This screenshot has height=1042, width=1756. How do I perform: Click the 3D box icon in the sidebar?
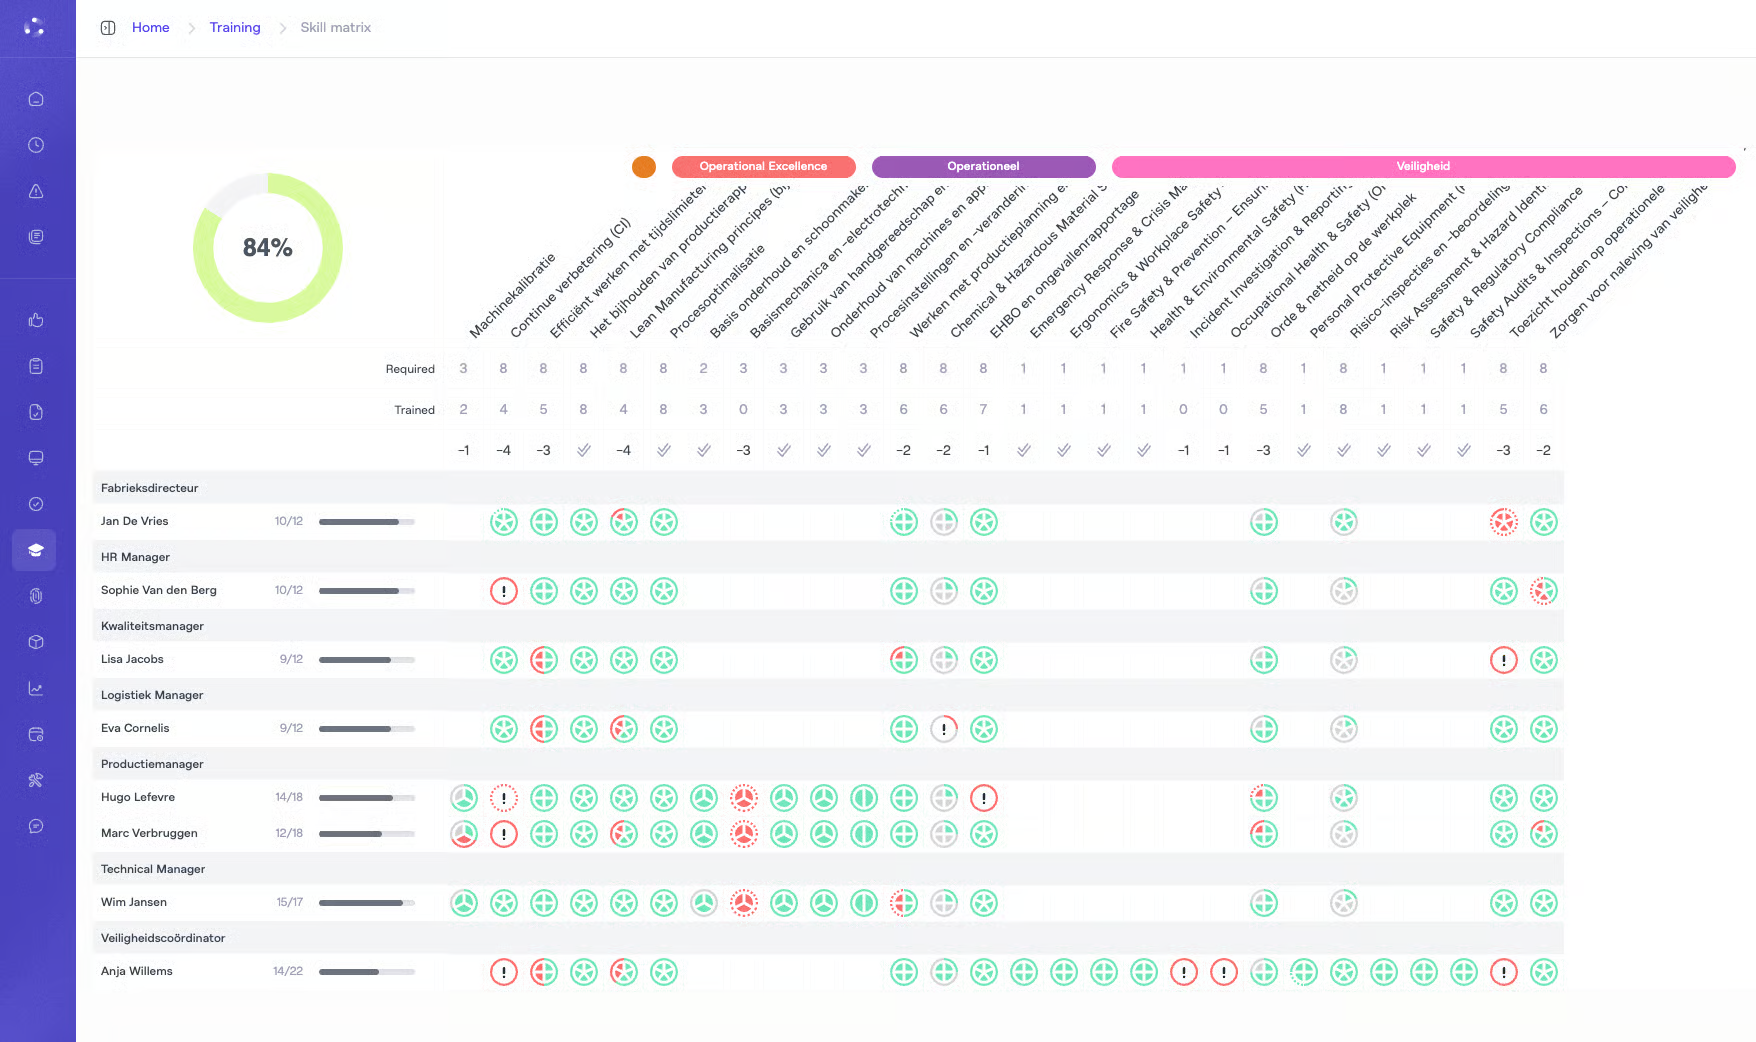point(36,642)
